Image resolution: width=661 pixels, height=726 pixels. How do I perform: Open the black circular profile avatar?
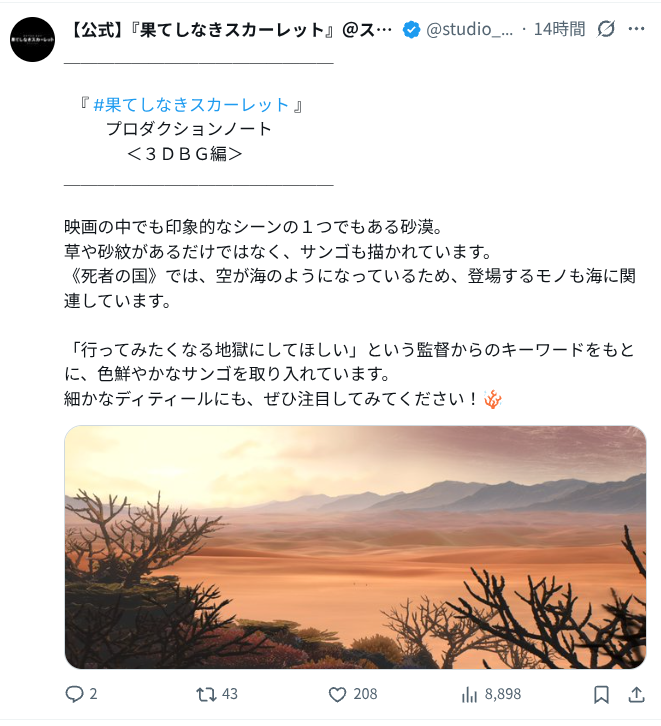tap(32, 39)
